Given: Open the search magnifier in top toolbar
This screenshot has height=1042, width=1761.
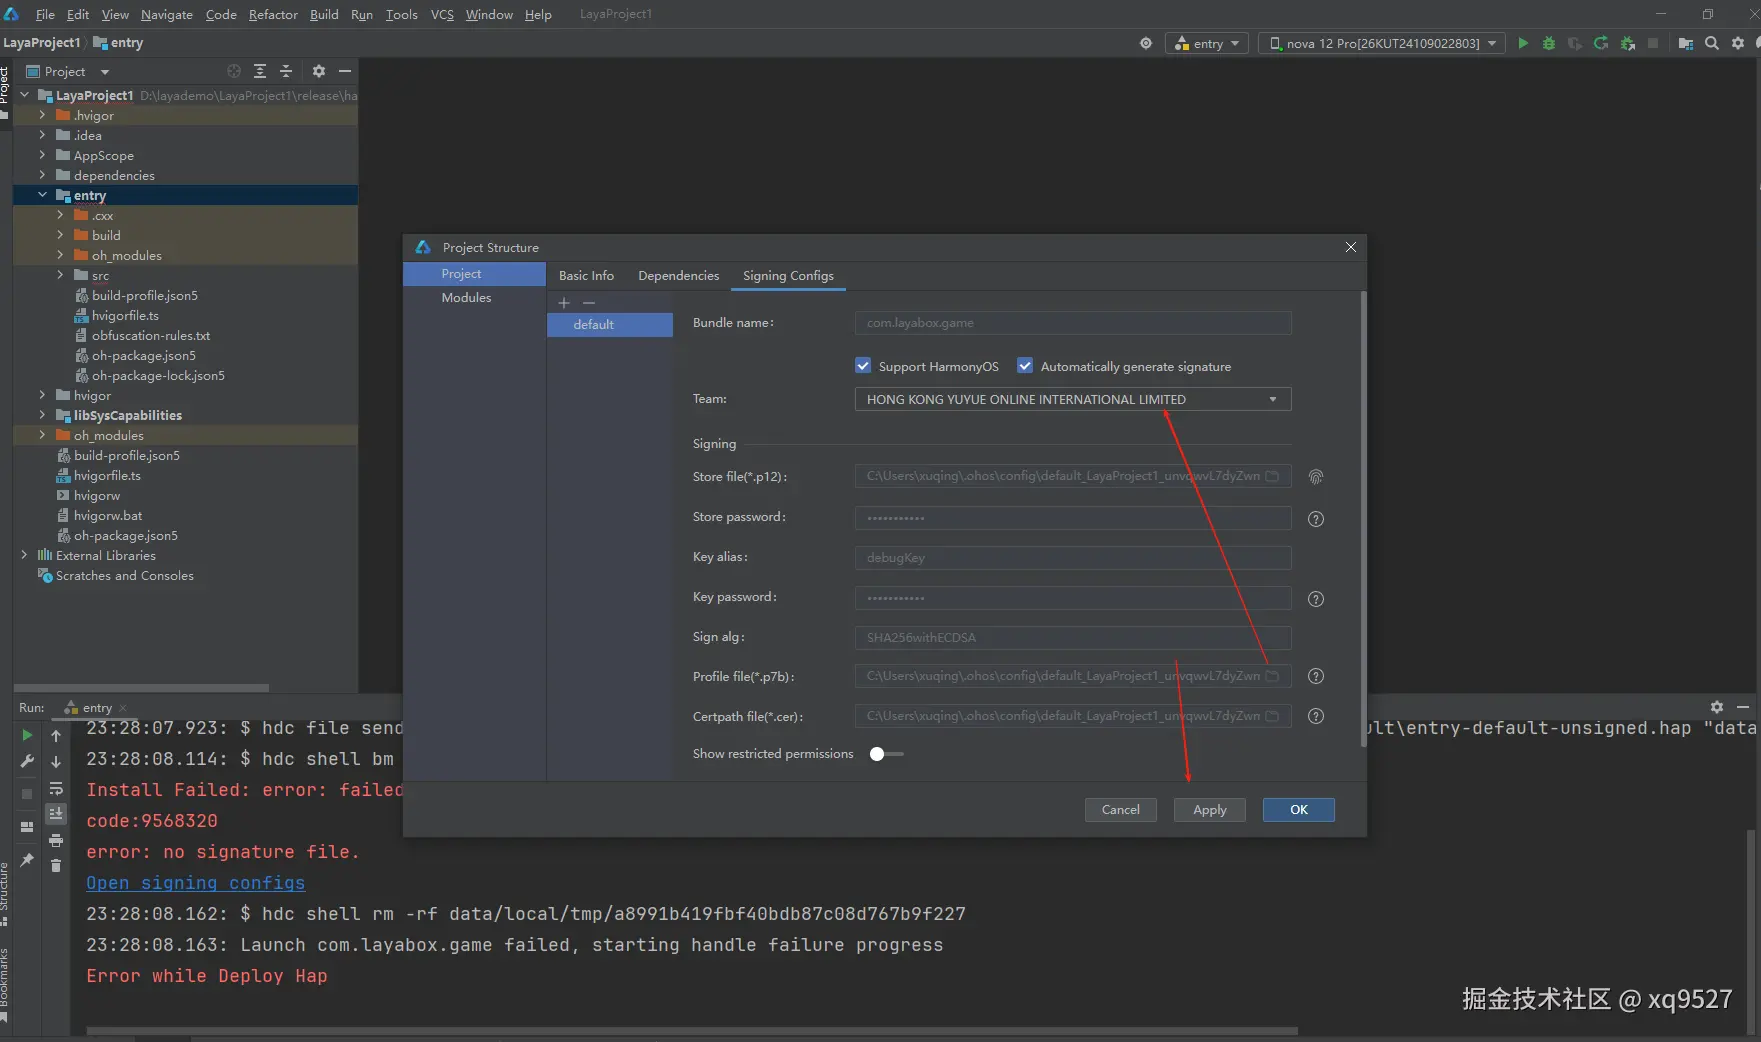Looking at the screenshot, I should pyautogui.click(x=1711, y=43).
